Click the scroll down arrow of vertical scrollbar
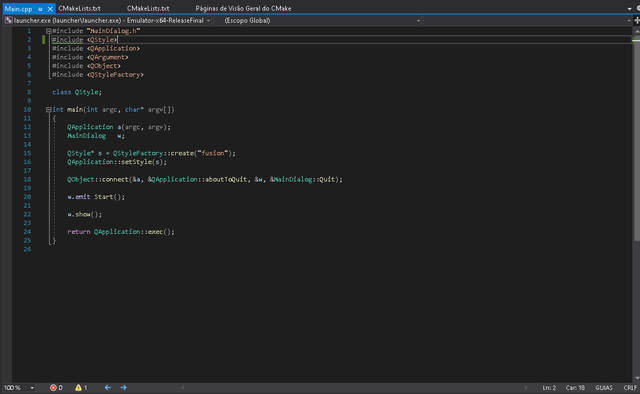 pos(636,378)
